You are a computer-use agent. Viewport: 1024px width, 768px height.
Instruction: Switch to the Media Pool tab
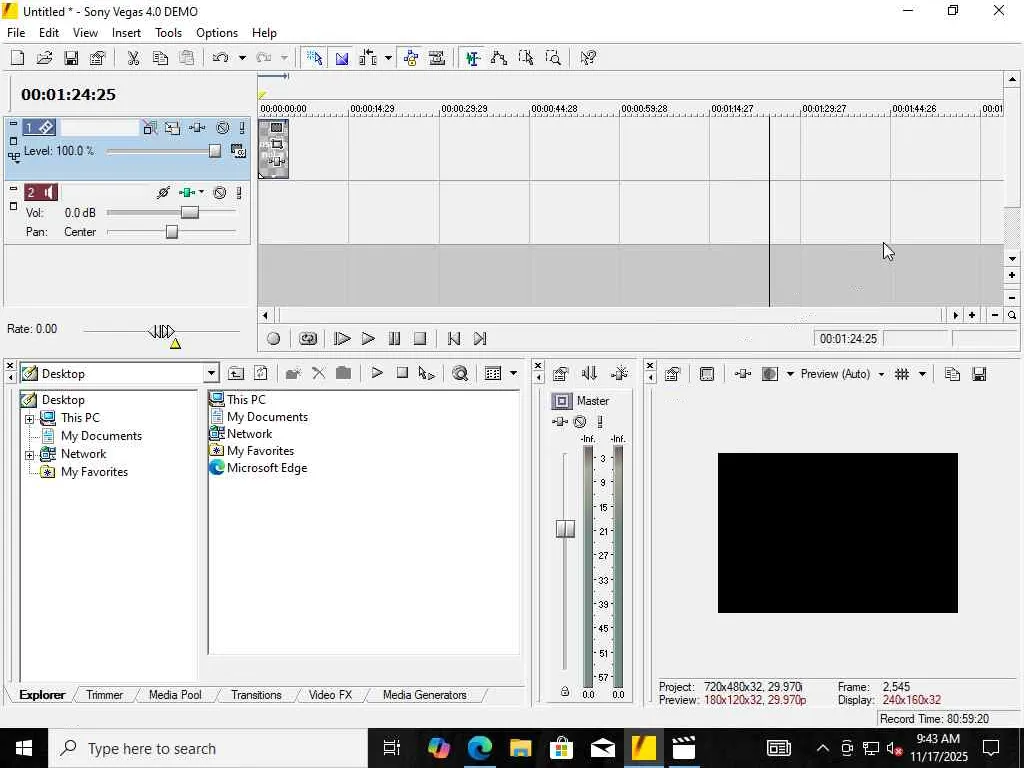click(175, 695)
